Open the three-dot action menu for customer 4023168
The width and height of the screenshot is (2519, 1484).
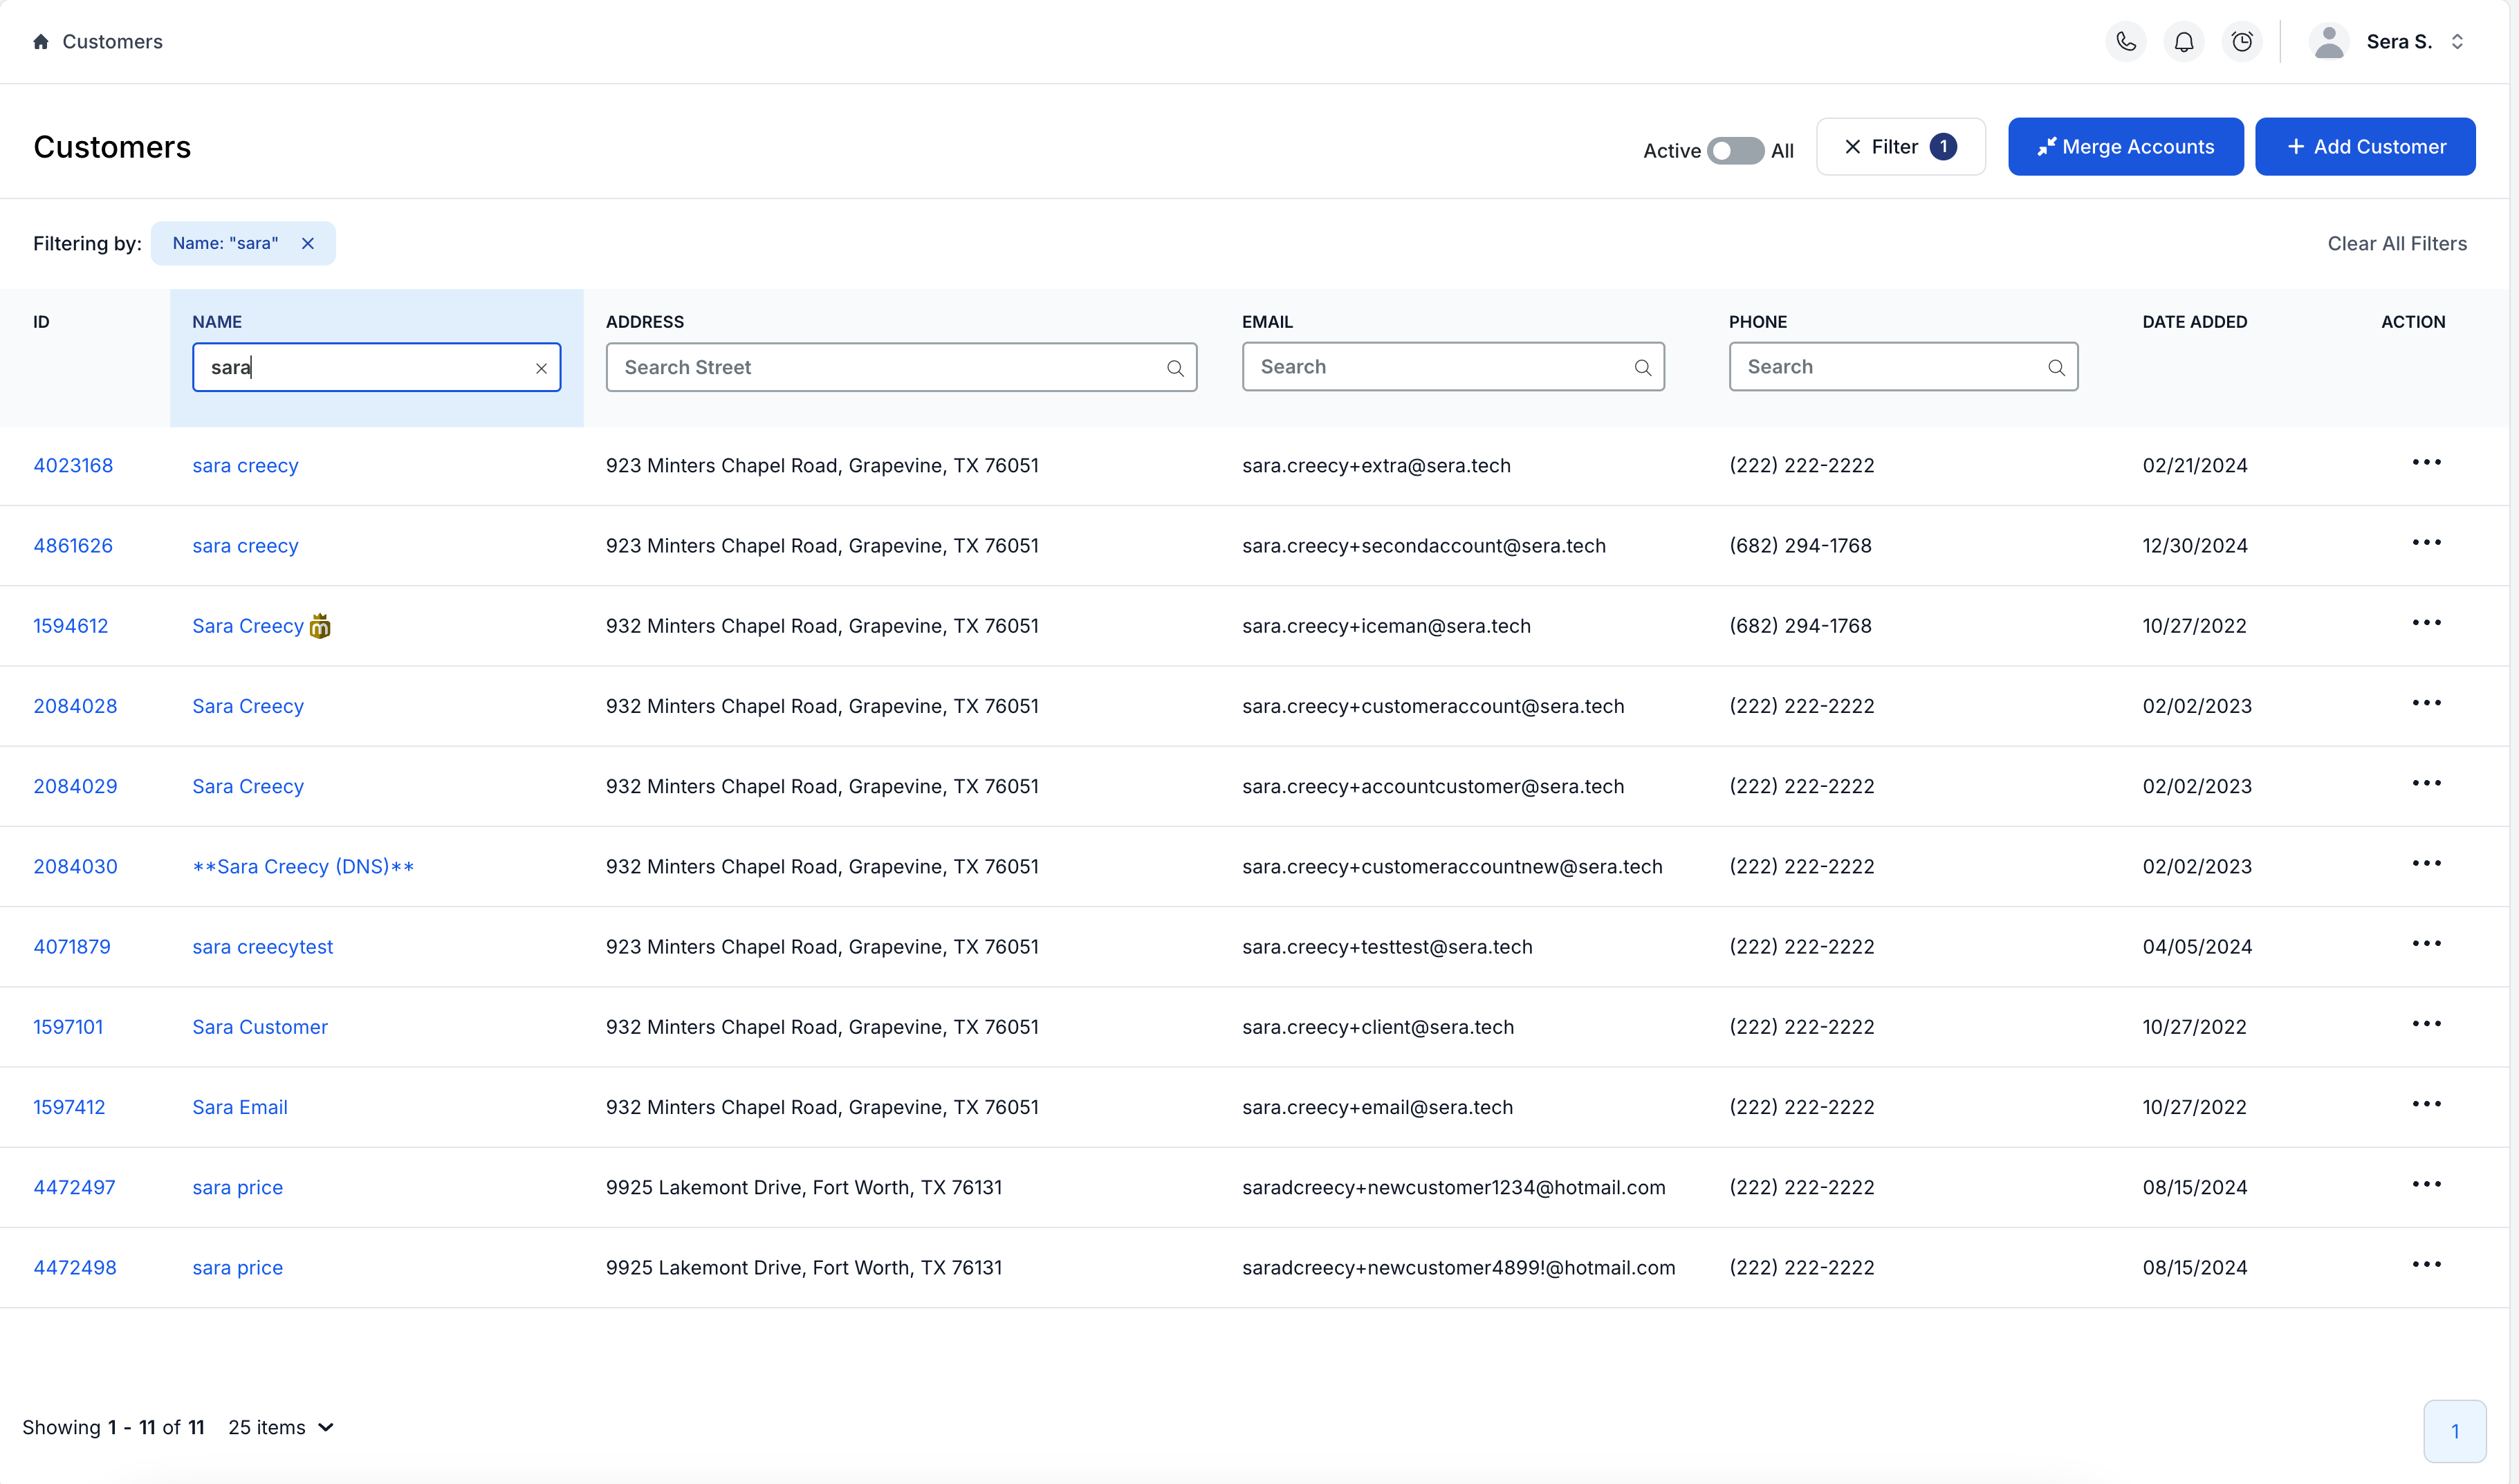click(2428, 462)
